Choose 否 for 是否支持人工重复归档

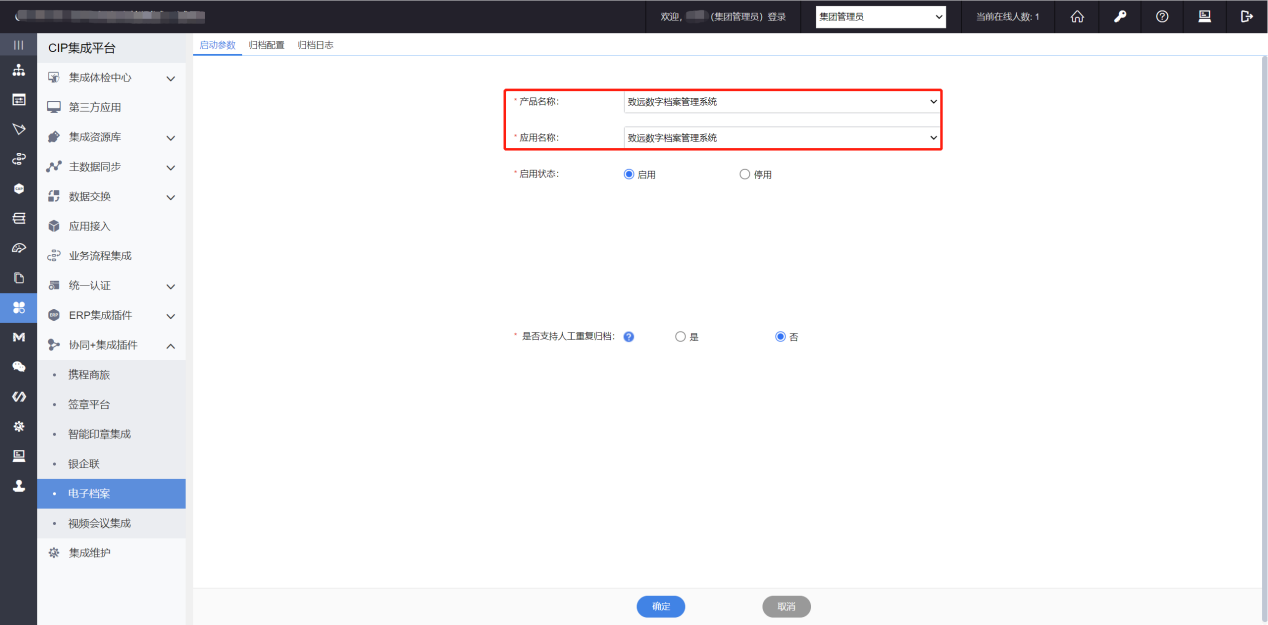(x=781, y=337)
